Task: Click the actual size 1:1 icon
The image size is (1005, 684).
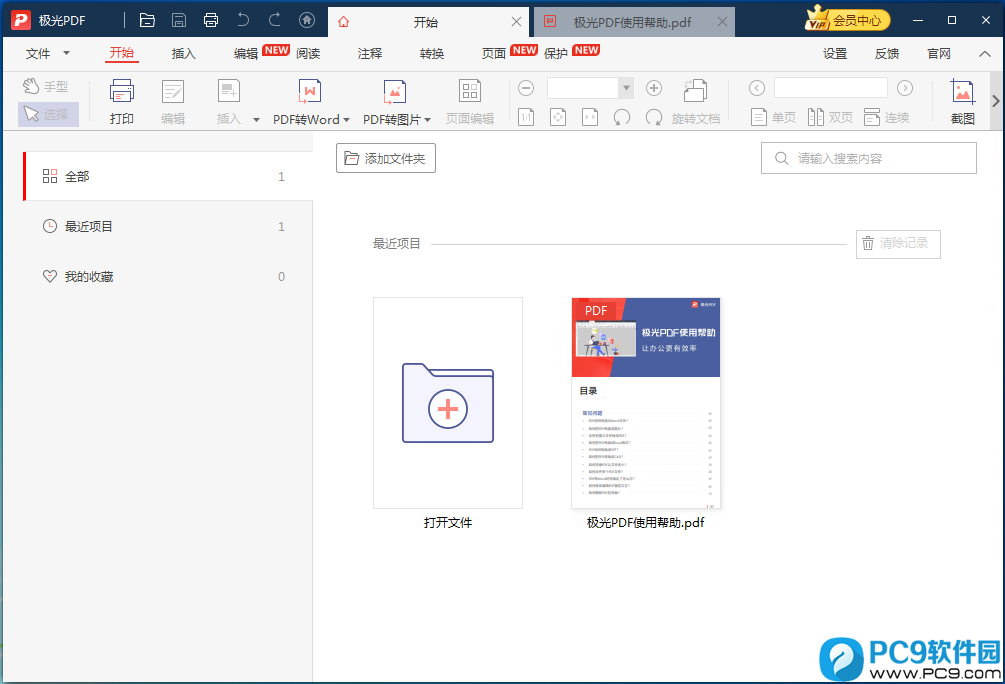Action: tap(526, 117)
